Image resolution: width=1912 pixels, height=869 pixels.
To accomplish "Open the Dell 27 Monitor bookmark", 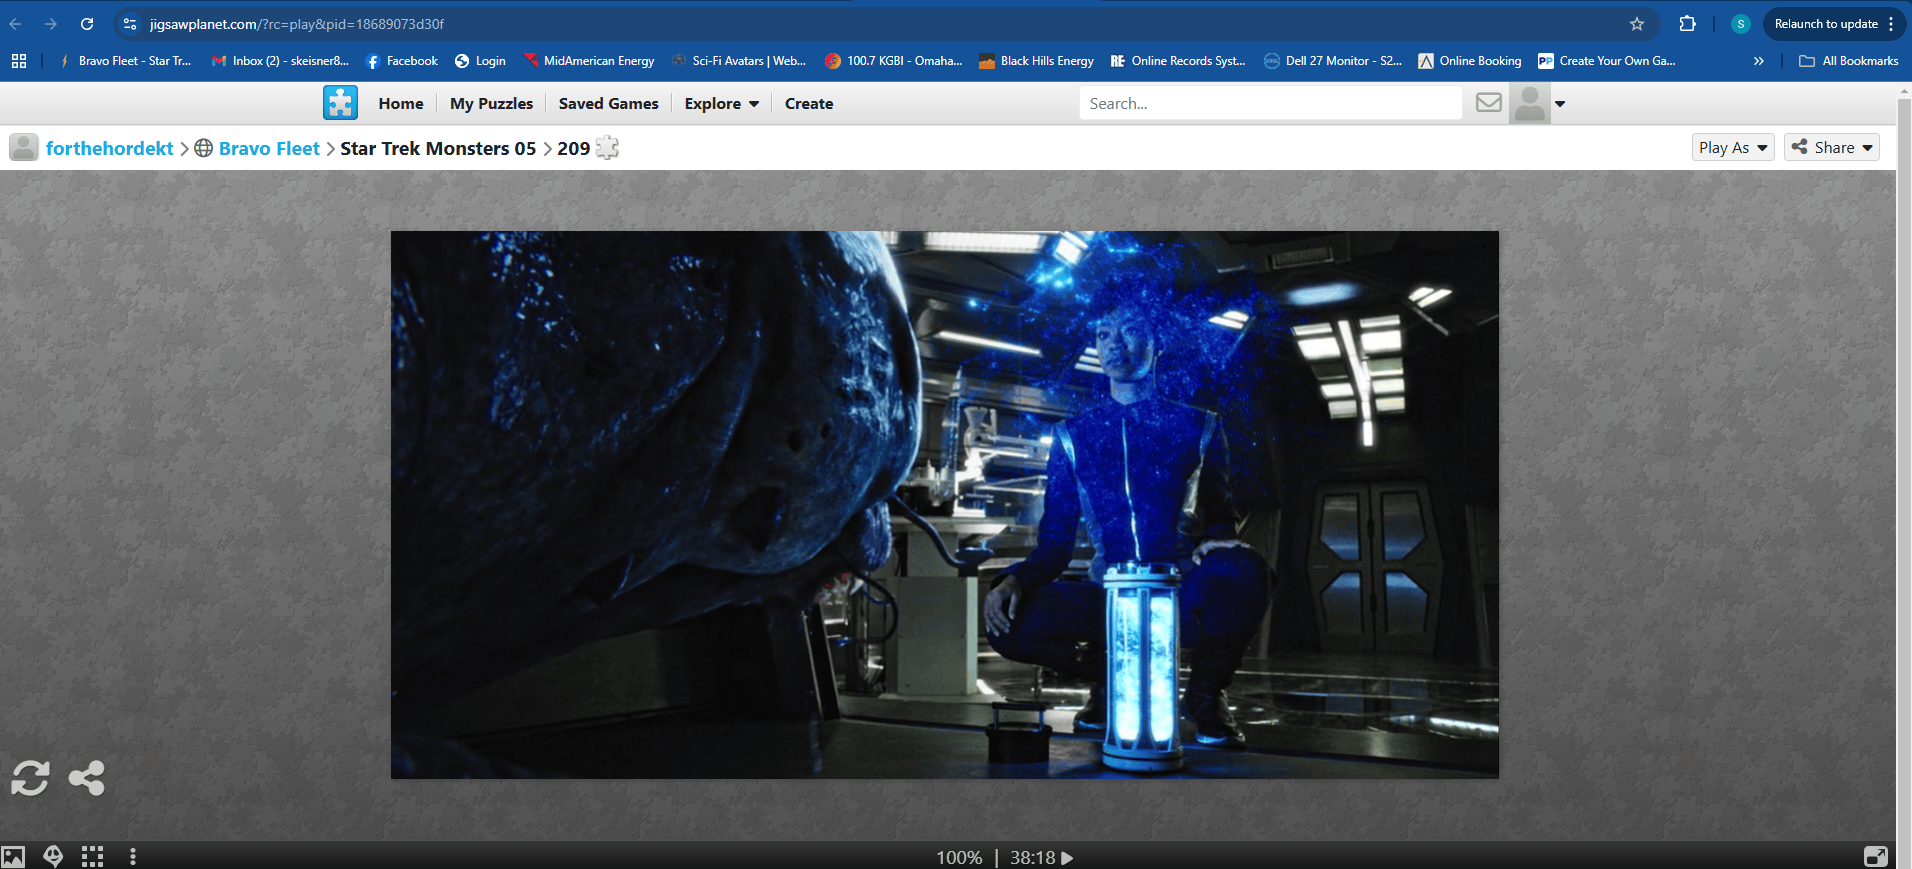I will pyautogui.click(x=1333, y=61).
